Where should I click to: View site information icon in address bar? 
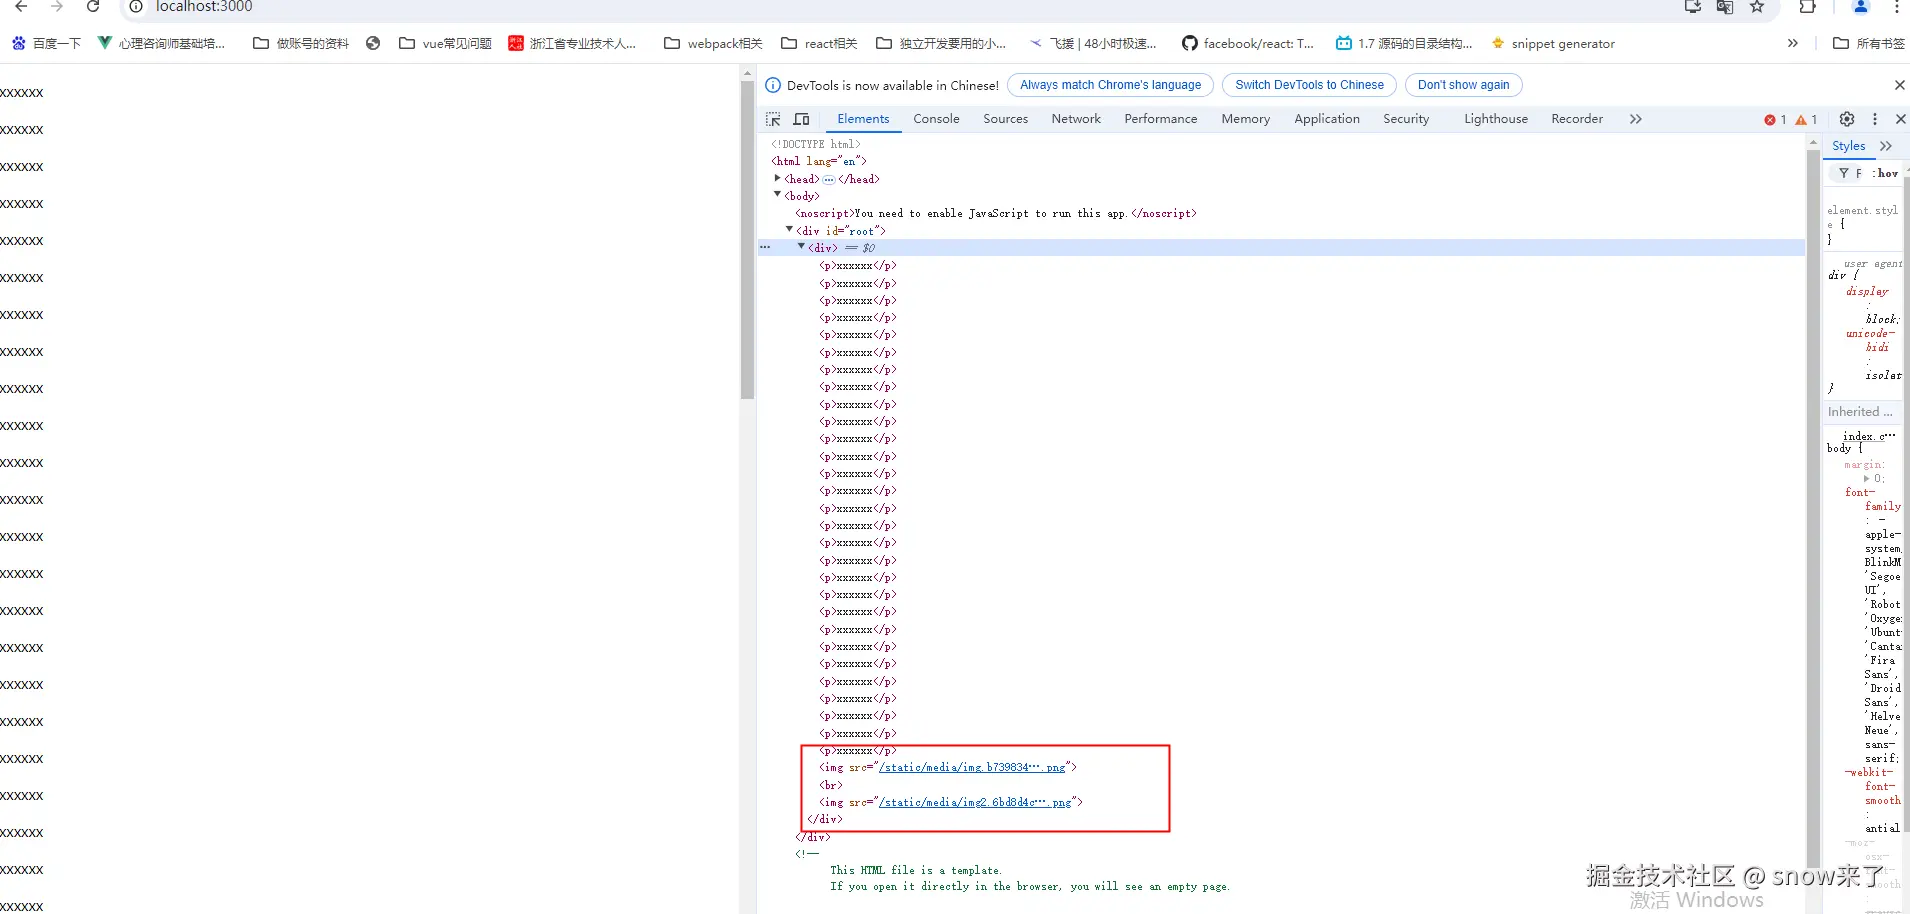coord(136,6)
